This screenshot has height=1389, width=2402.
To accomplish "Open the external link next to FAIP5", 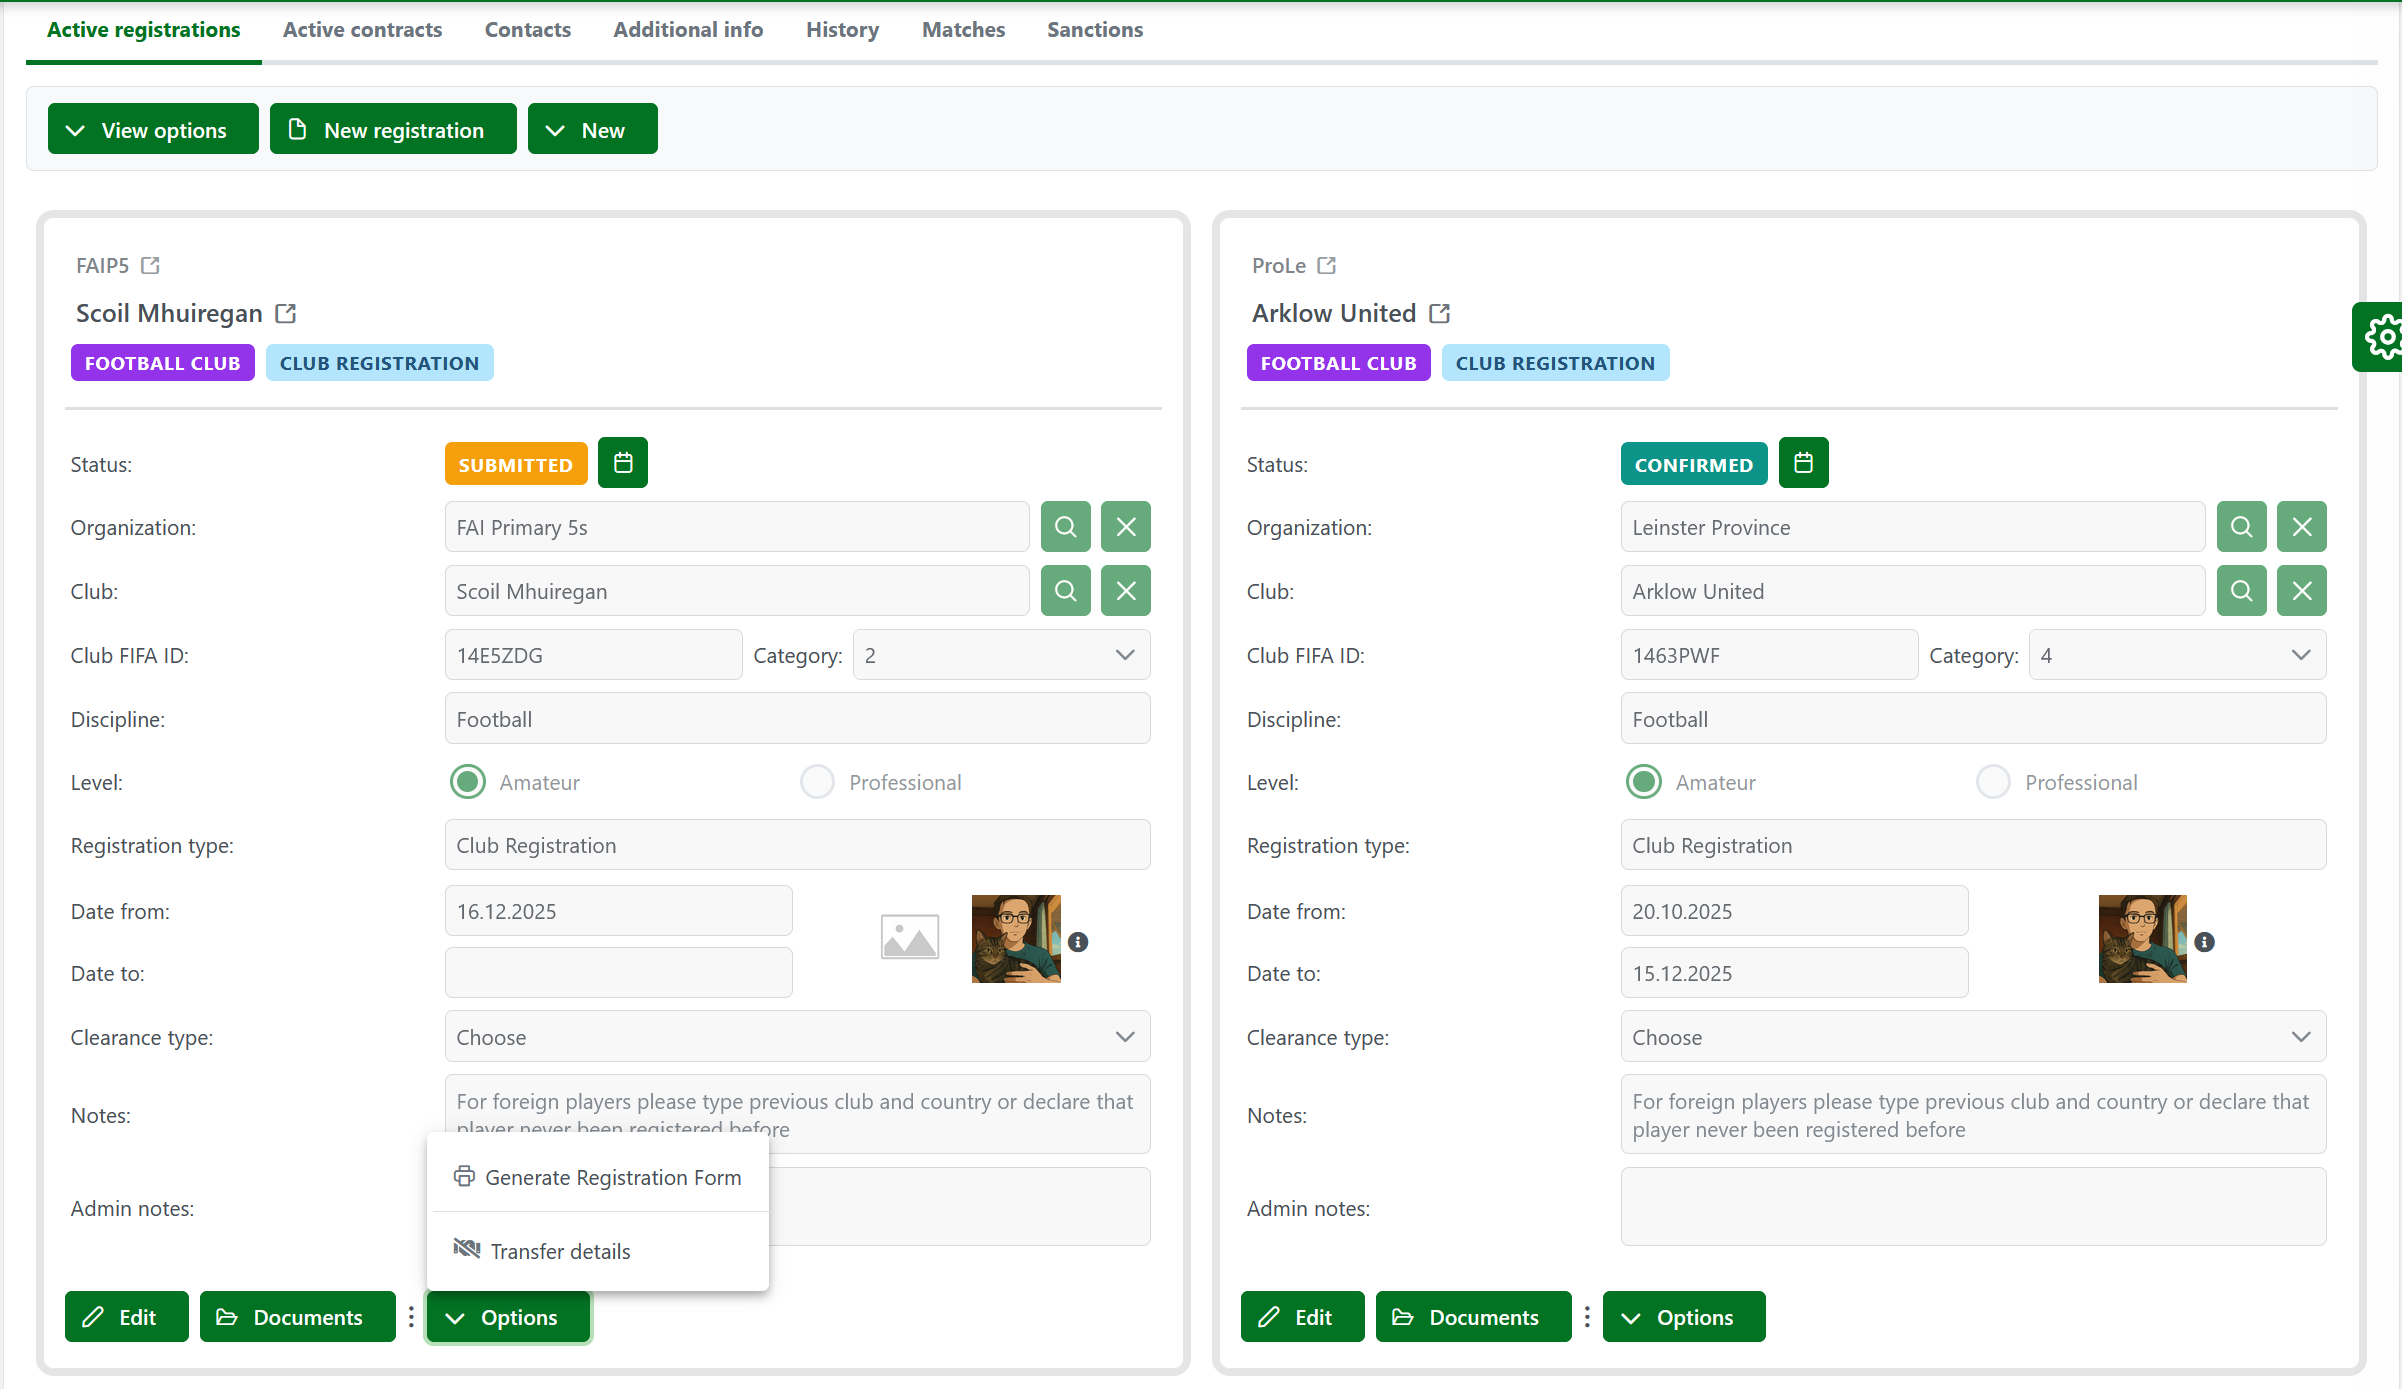I will click(x=150, y=266).
